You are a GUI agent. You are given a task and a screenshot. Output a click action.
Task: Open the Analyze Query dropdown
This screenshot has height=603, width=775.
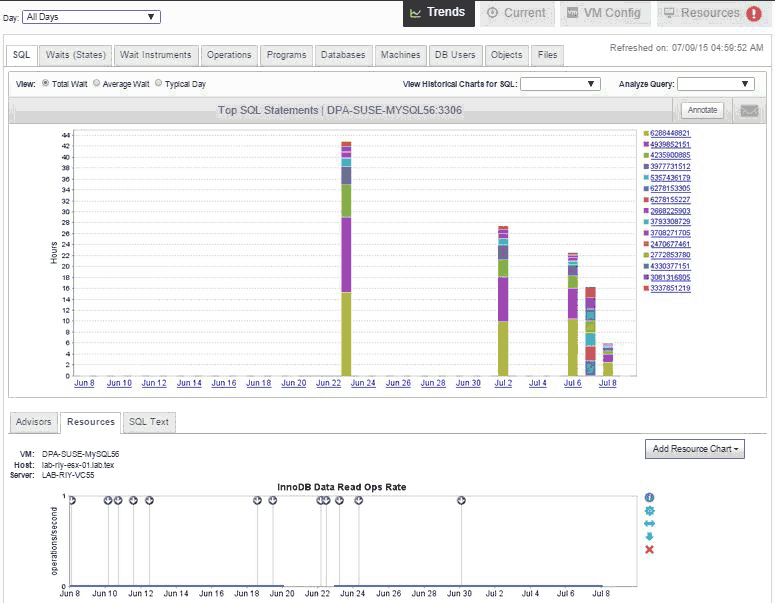[x=716, y=84]
